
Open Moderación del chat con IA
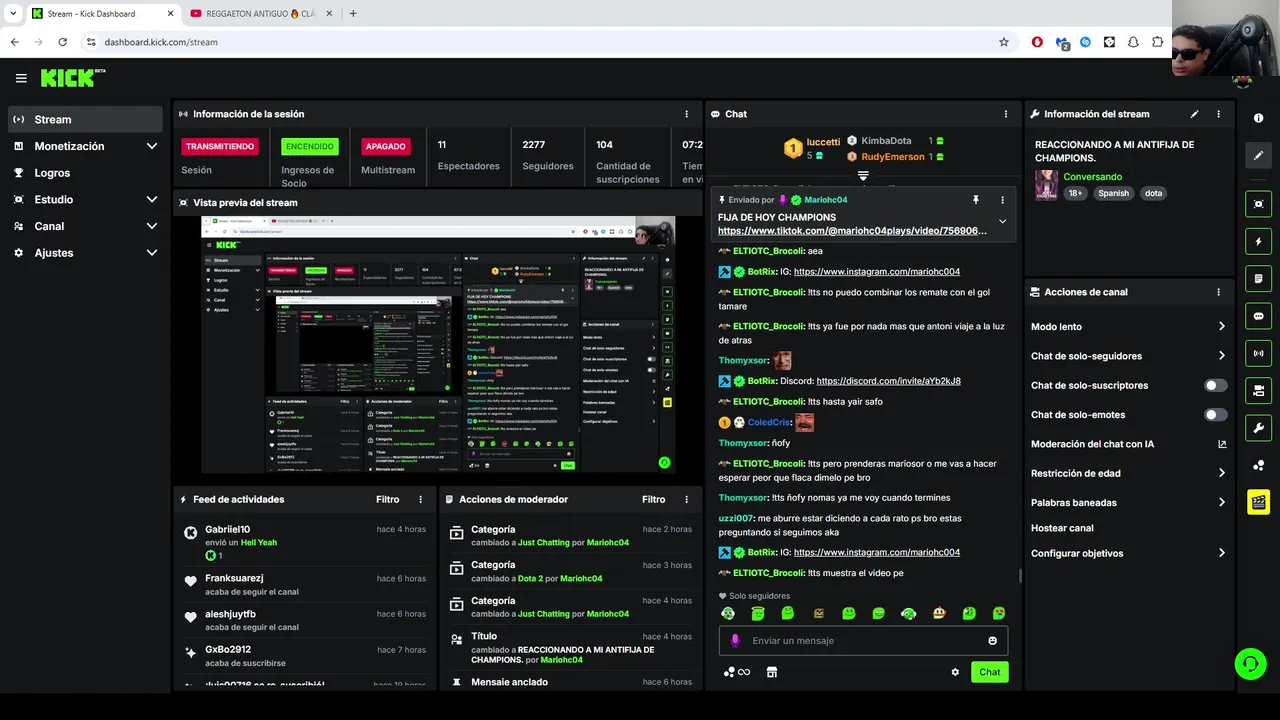click(x=1128, y=444)
